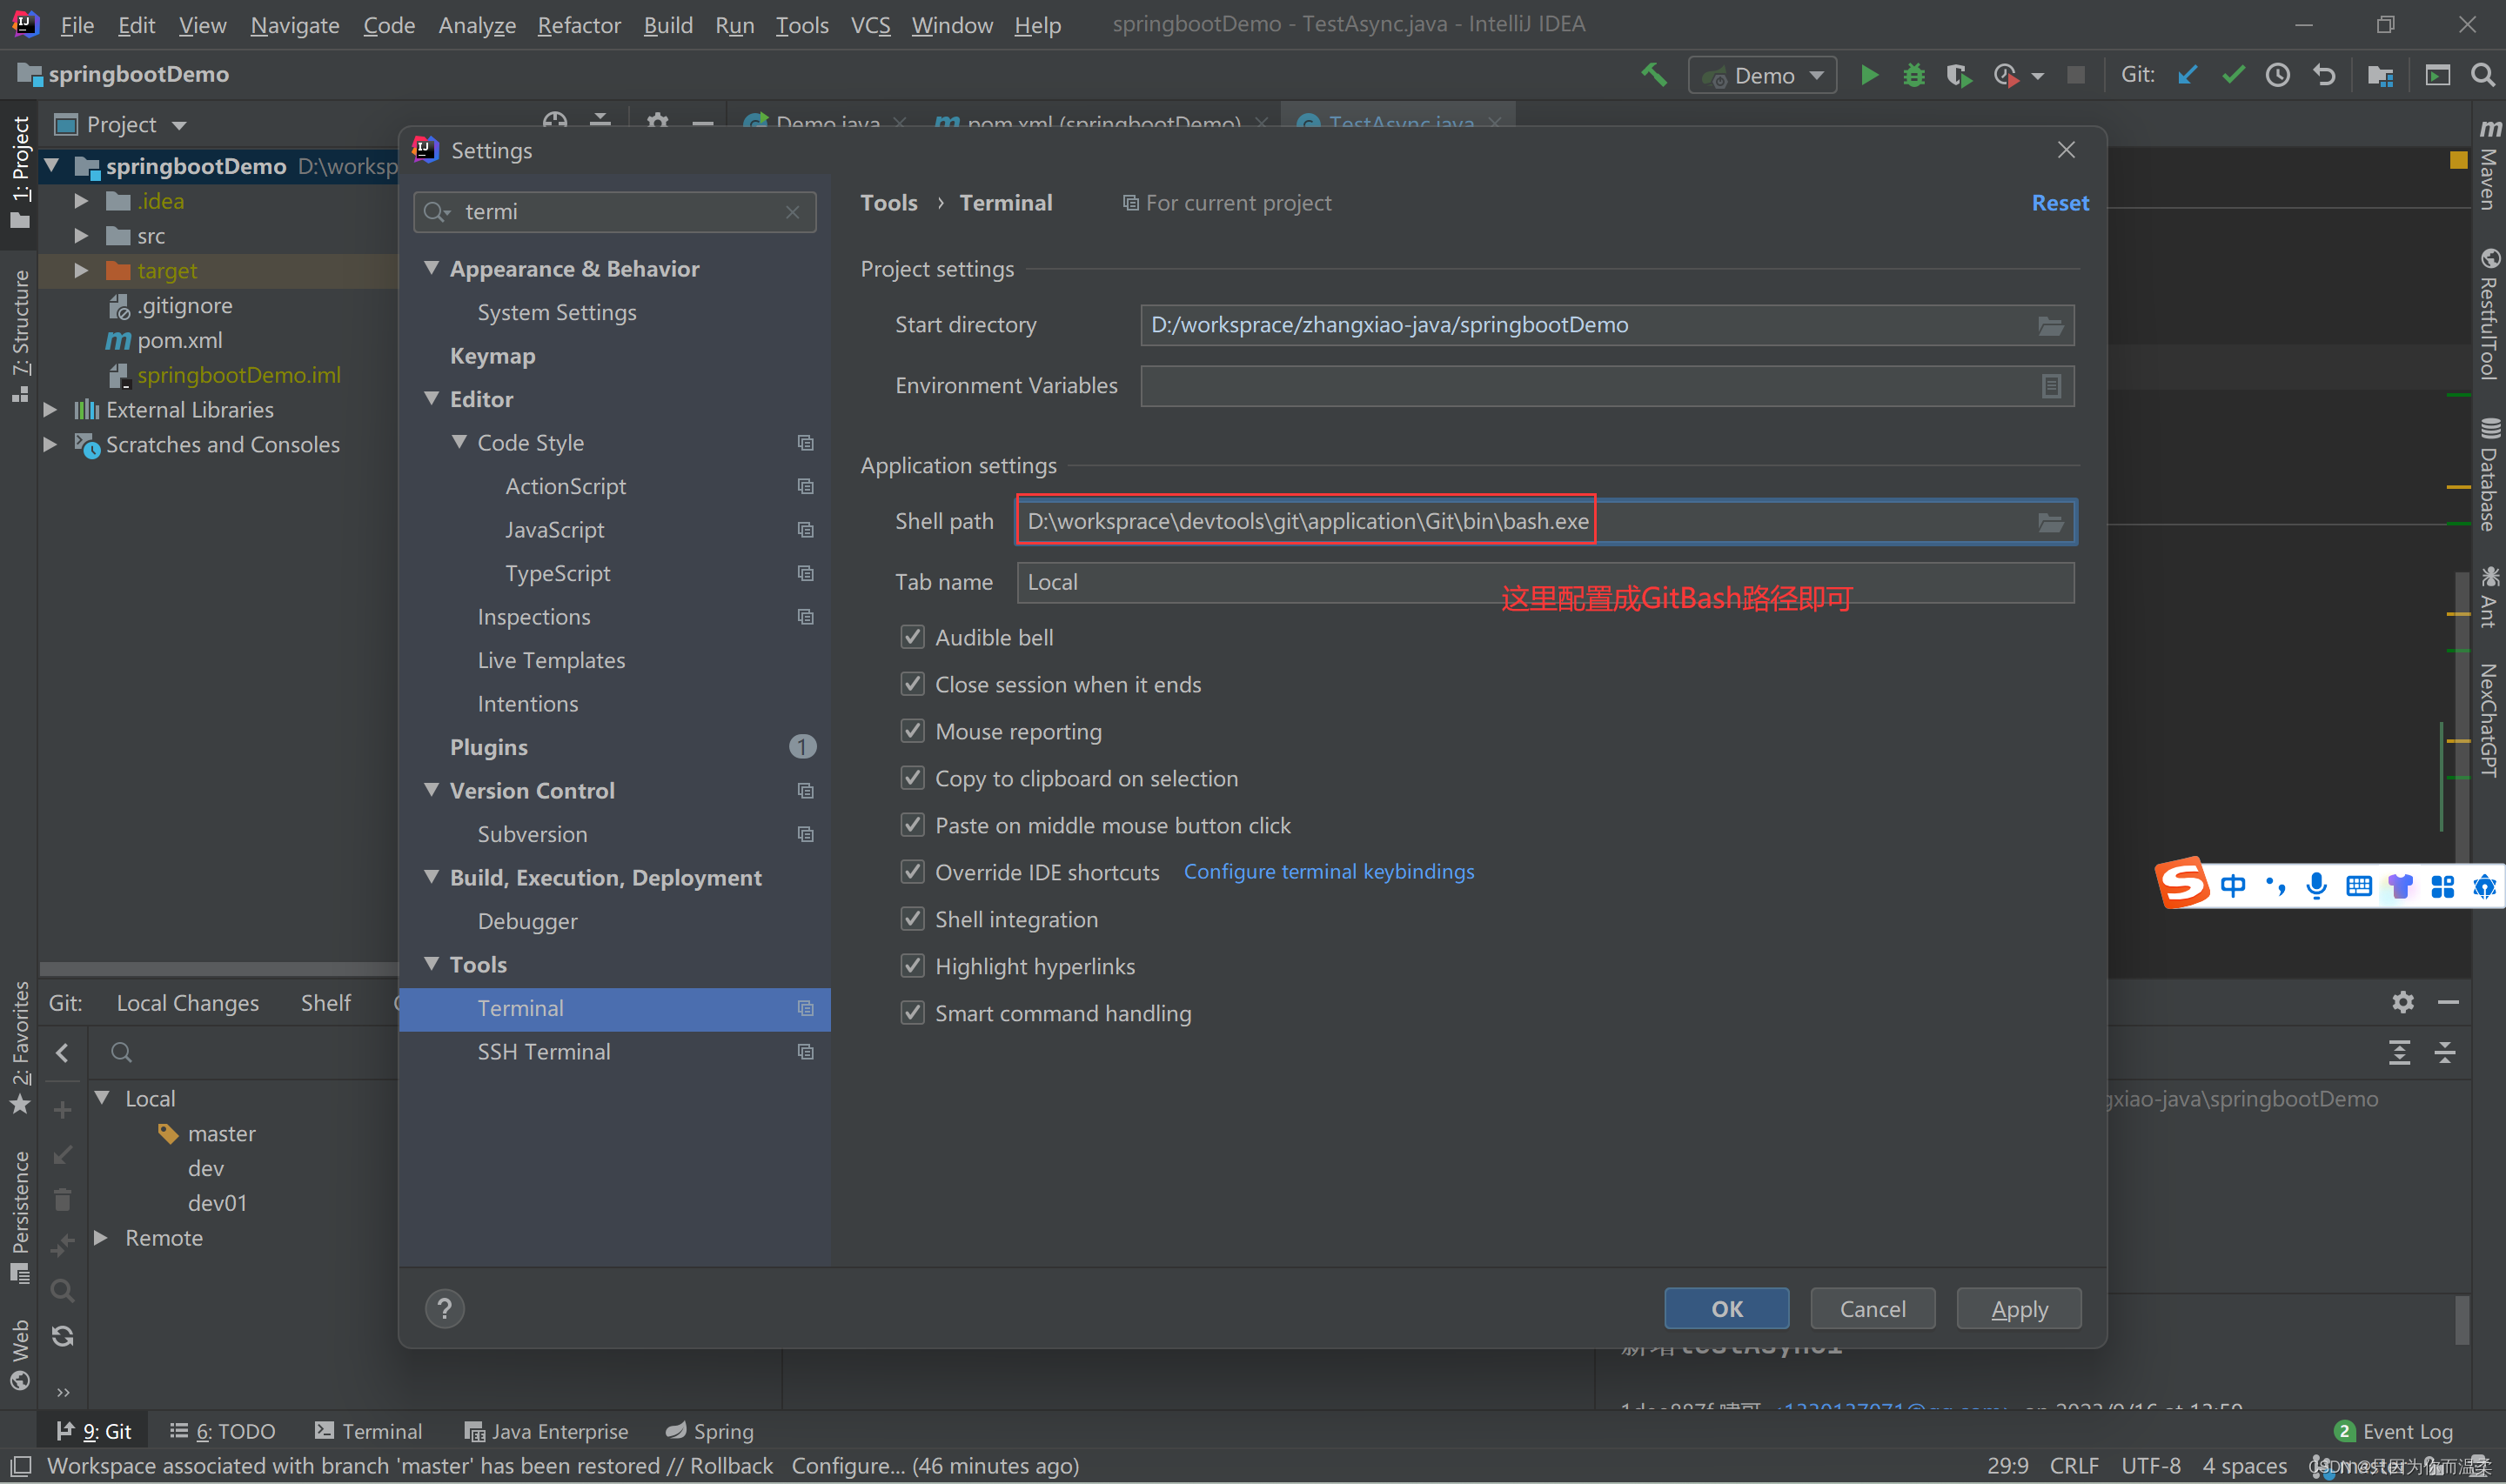
Task: Open the File menu
Action: pyautogui.click(x=77, y=25)
